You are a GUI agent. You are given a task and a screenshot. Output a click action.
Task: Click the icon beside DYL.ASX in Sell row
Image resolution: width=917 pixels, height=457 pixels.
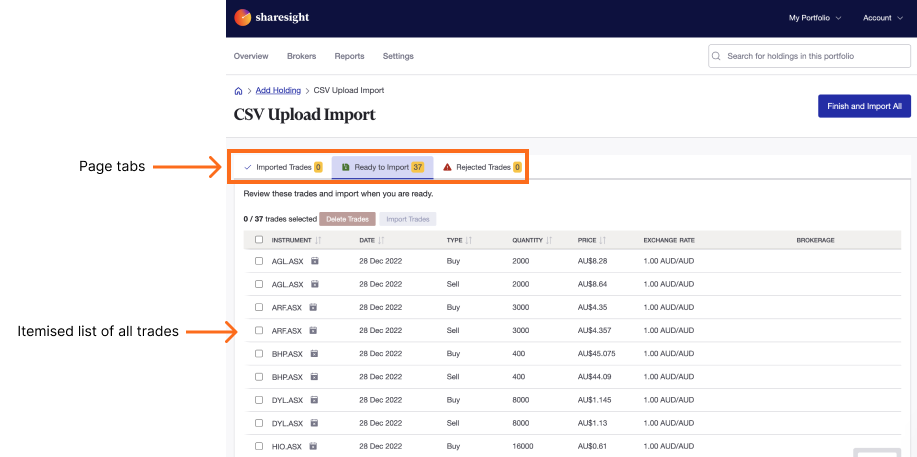(x=314, y=423)
